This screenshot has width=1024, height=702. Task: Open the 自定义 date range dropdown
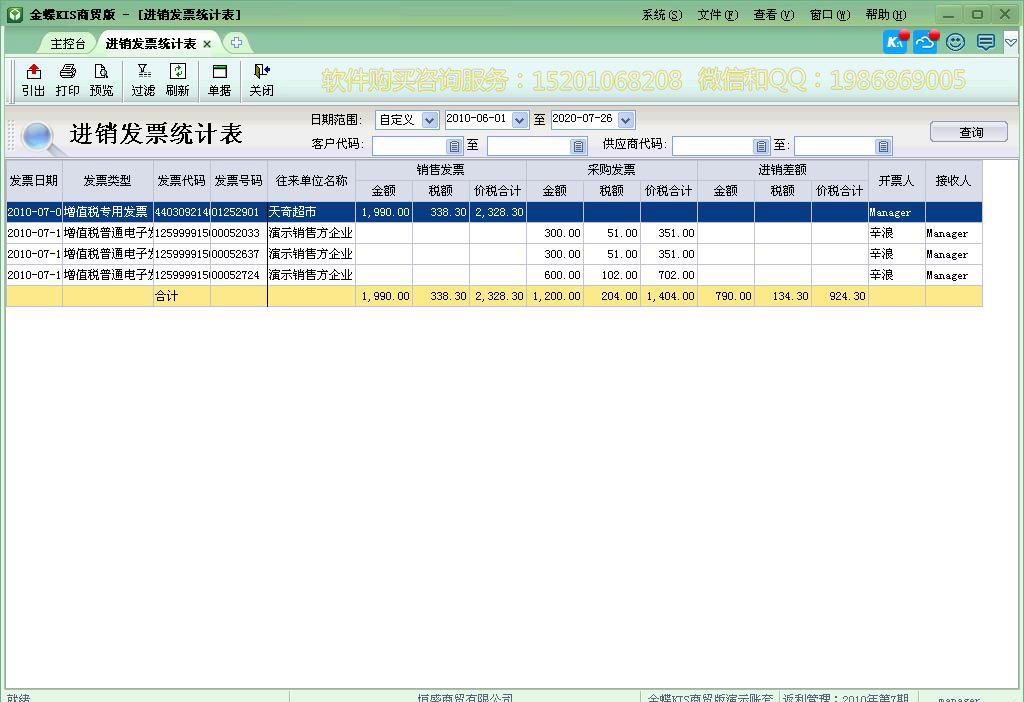click(432, 119)
